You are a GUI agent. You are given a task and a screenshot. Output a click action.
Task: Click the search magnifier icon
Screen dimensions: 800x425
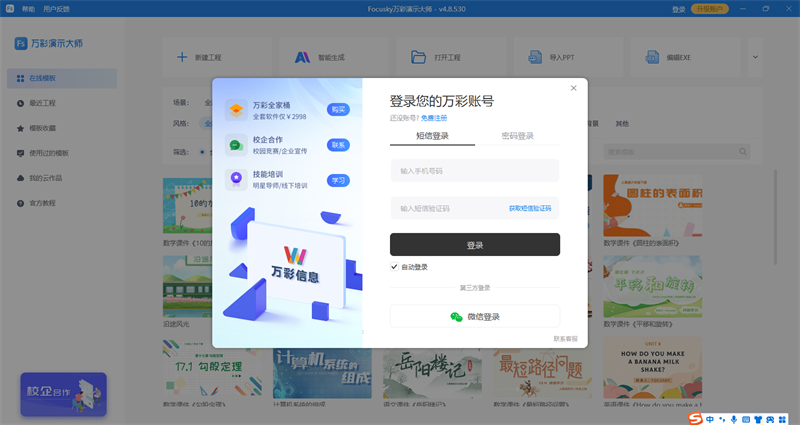[743, 152]
